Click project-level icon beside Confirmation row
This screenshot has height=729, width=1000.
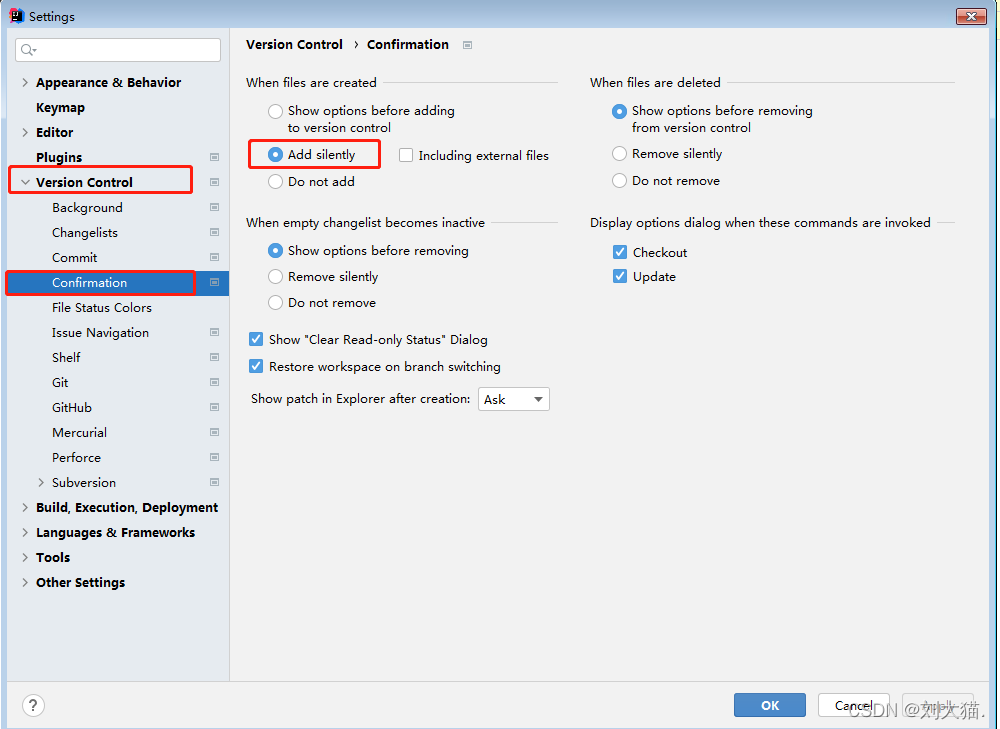point(214,283)
